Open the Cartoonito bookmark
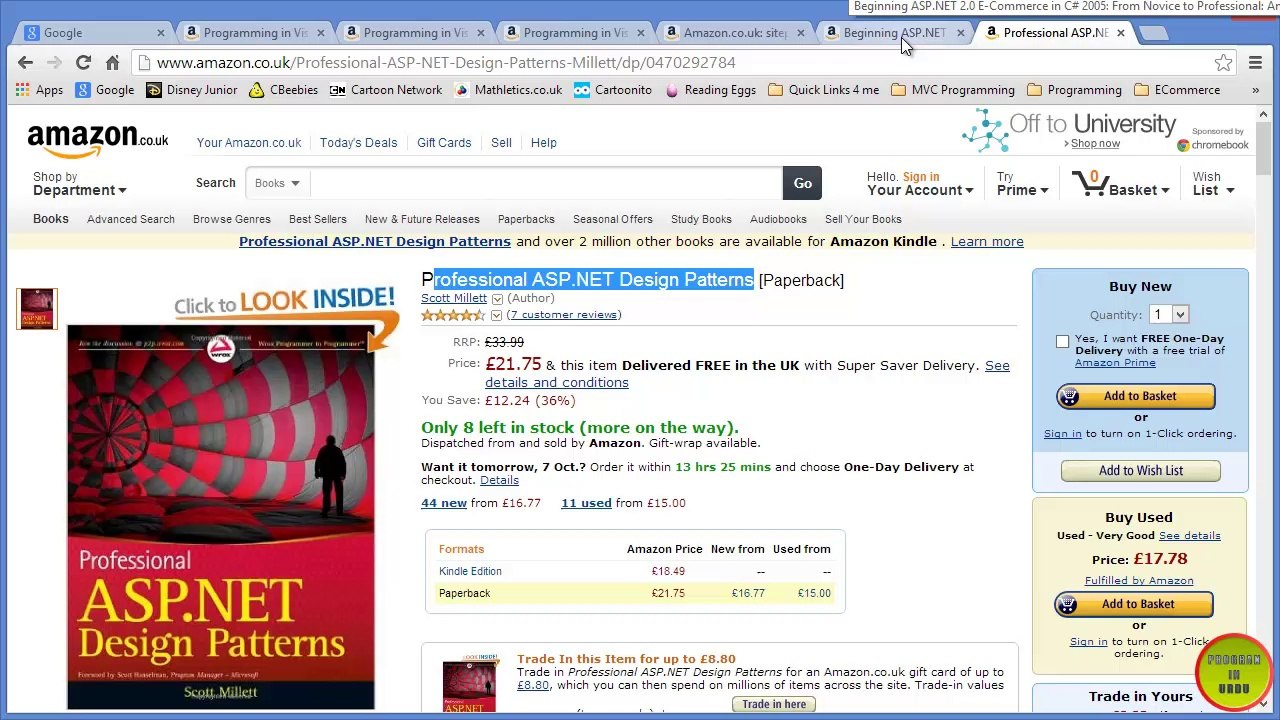The width and height of the screenshot is (1280, 720). click(613, 90)
